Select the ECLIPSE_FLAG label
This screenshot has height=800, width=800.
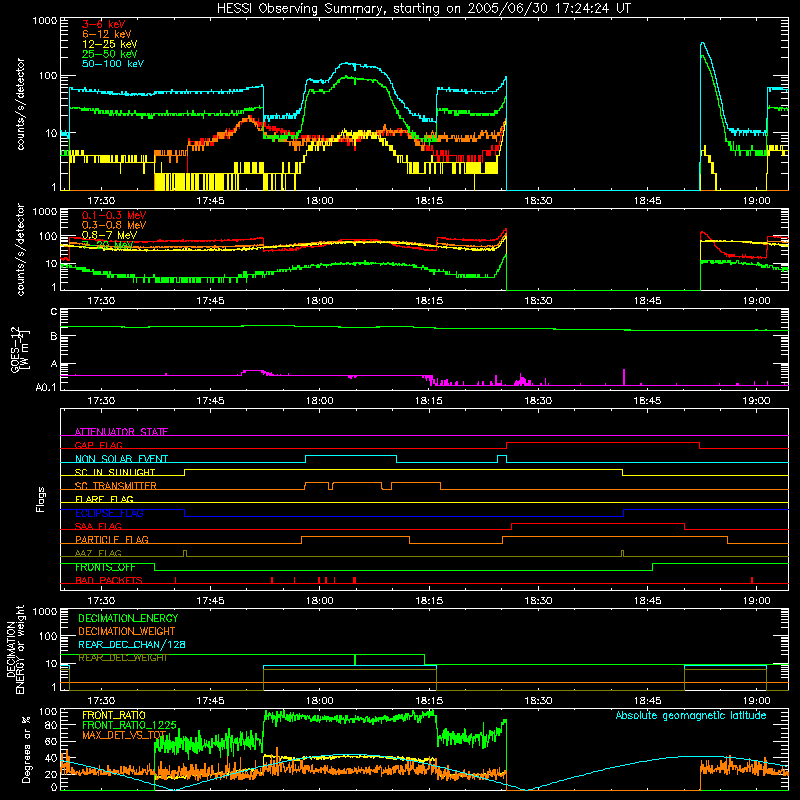[x=109, y=513]
